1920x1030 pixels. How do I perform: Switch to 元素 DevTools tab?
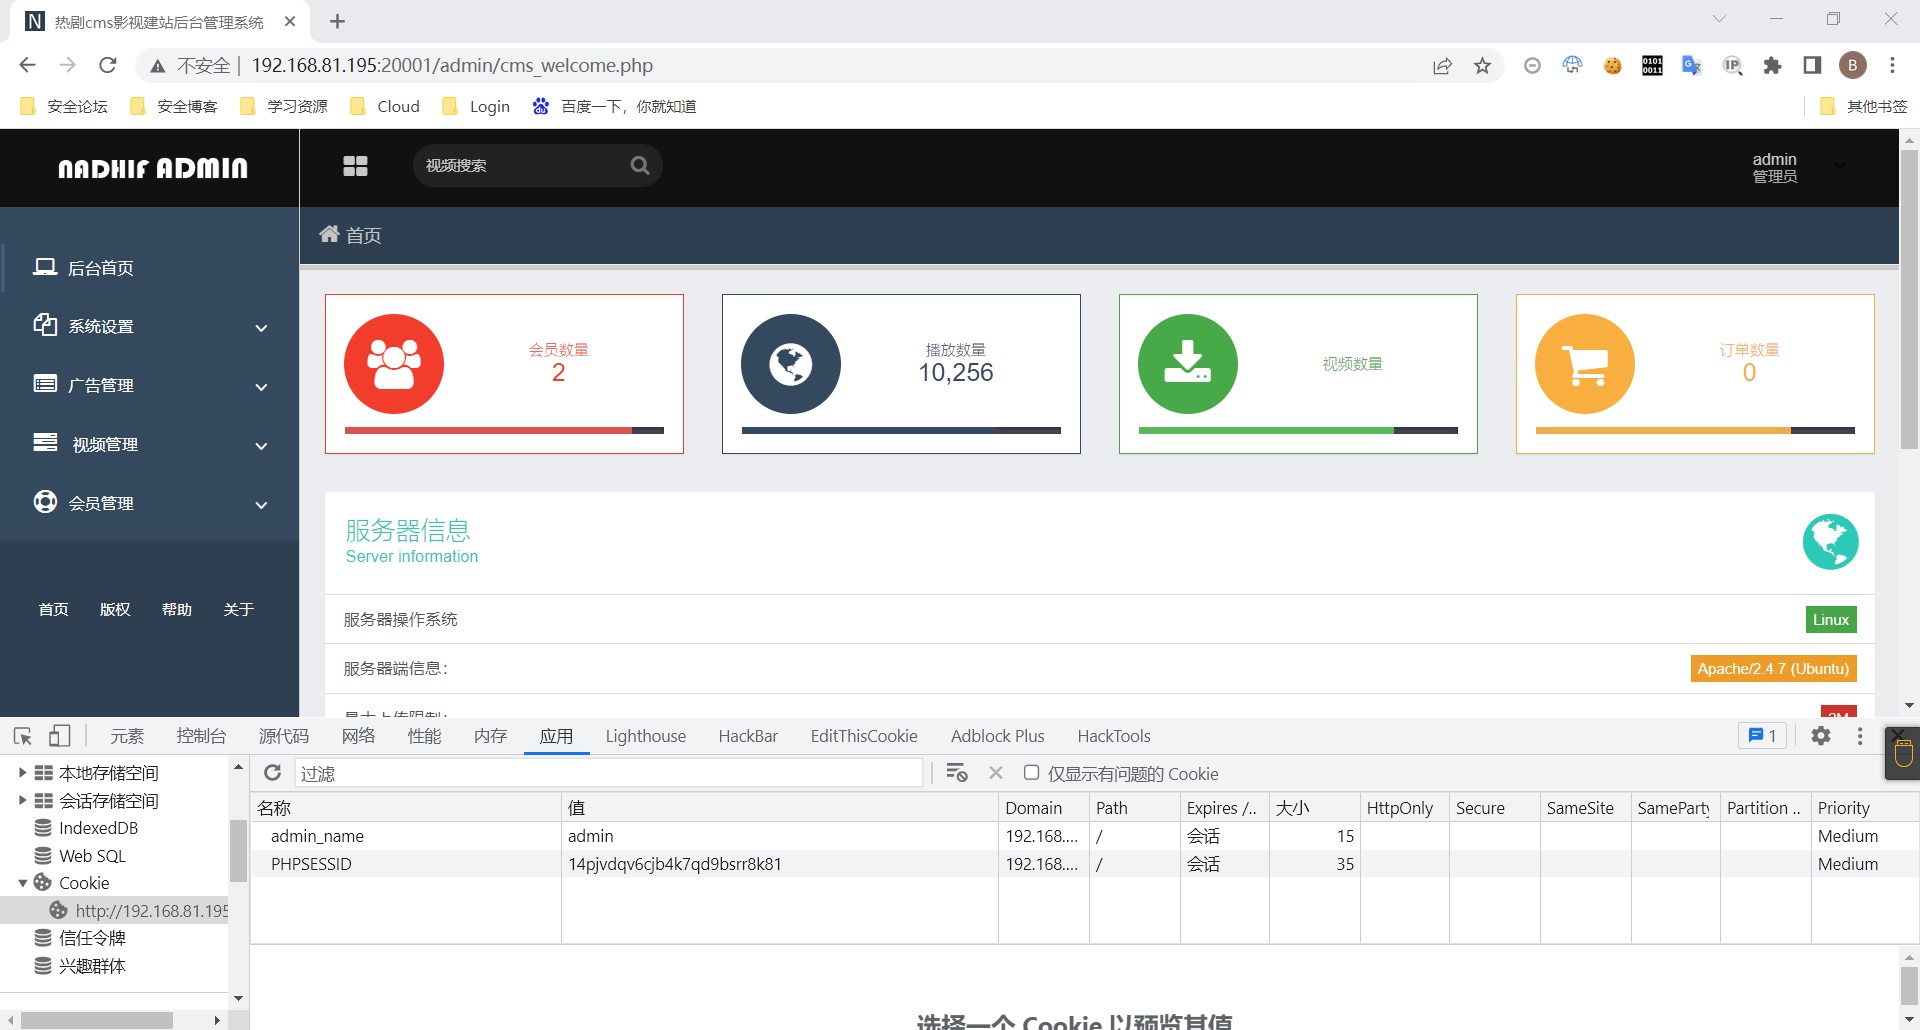click(x=127, y=736)
